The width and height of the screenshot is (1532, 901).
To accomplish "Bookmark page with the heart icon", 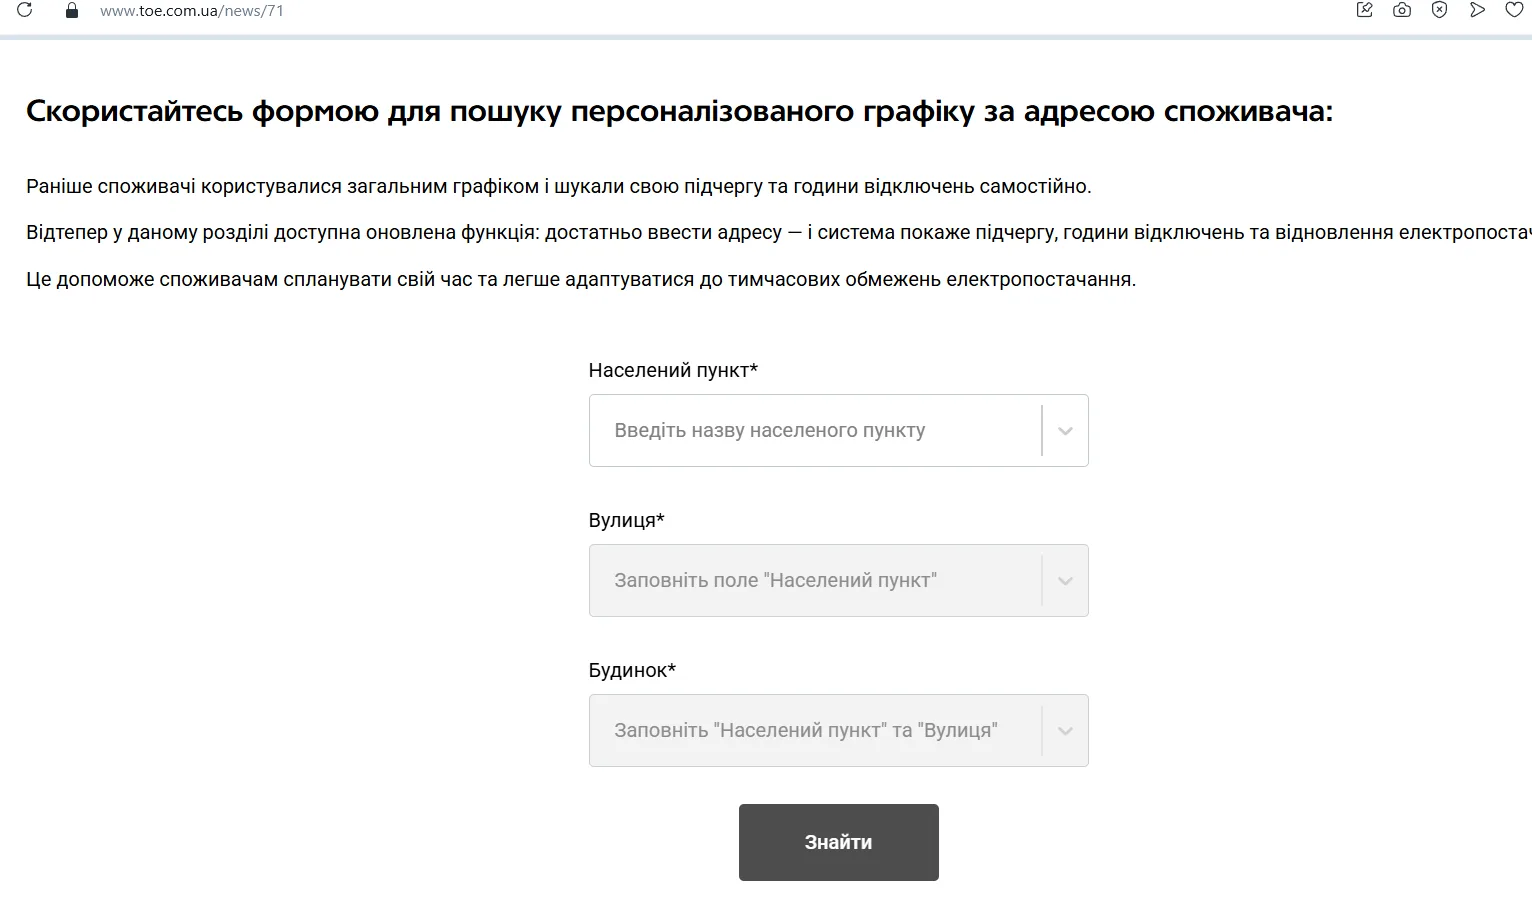I will pyautogui.click(x=1514, y=10).
